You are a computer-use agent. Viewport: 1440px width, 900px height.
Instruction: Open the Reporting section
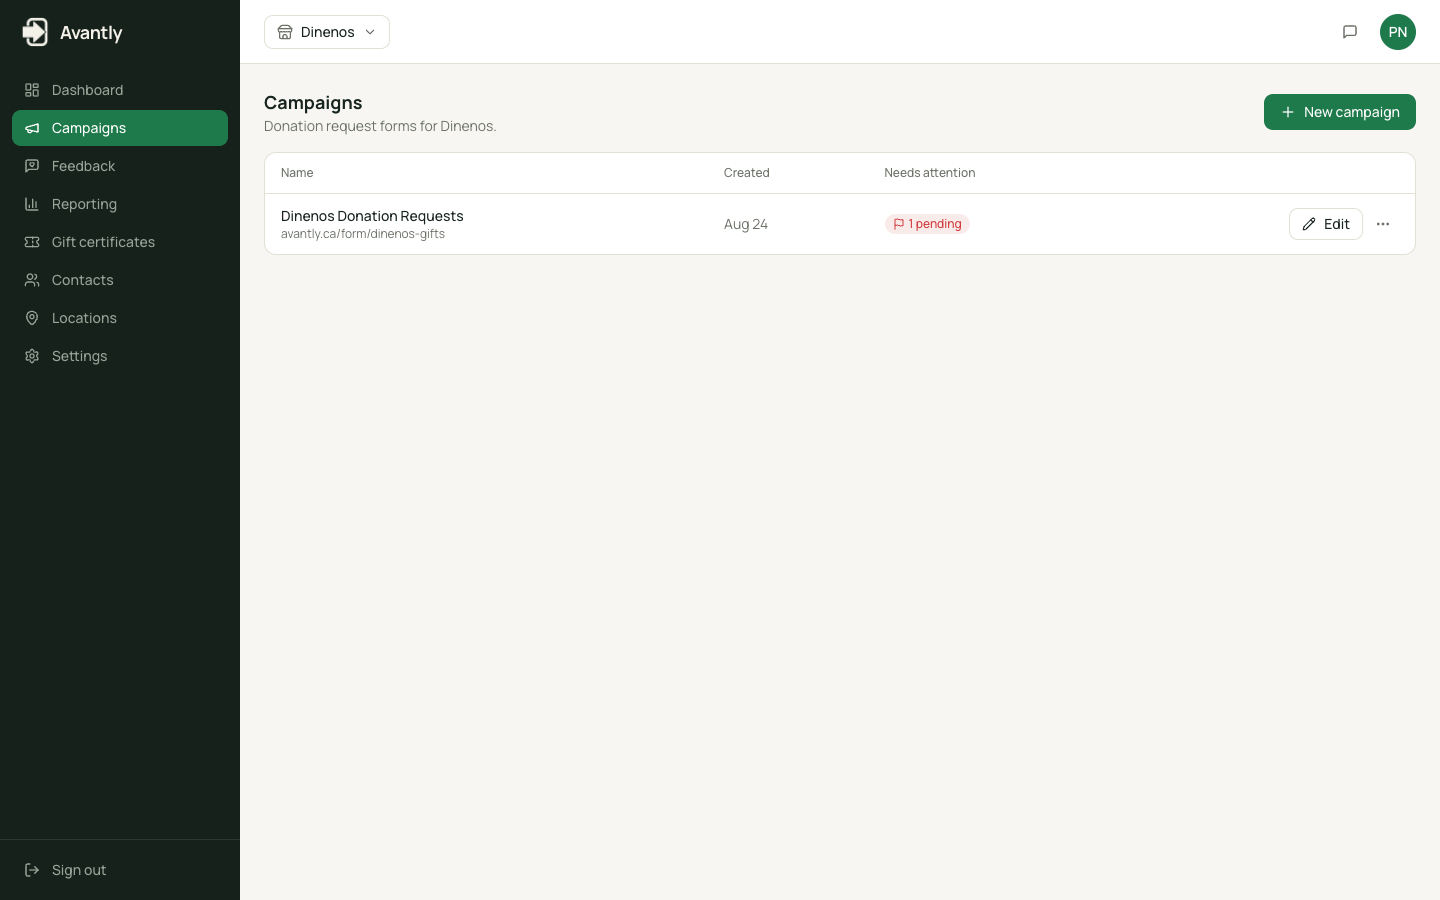120,204
